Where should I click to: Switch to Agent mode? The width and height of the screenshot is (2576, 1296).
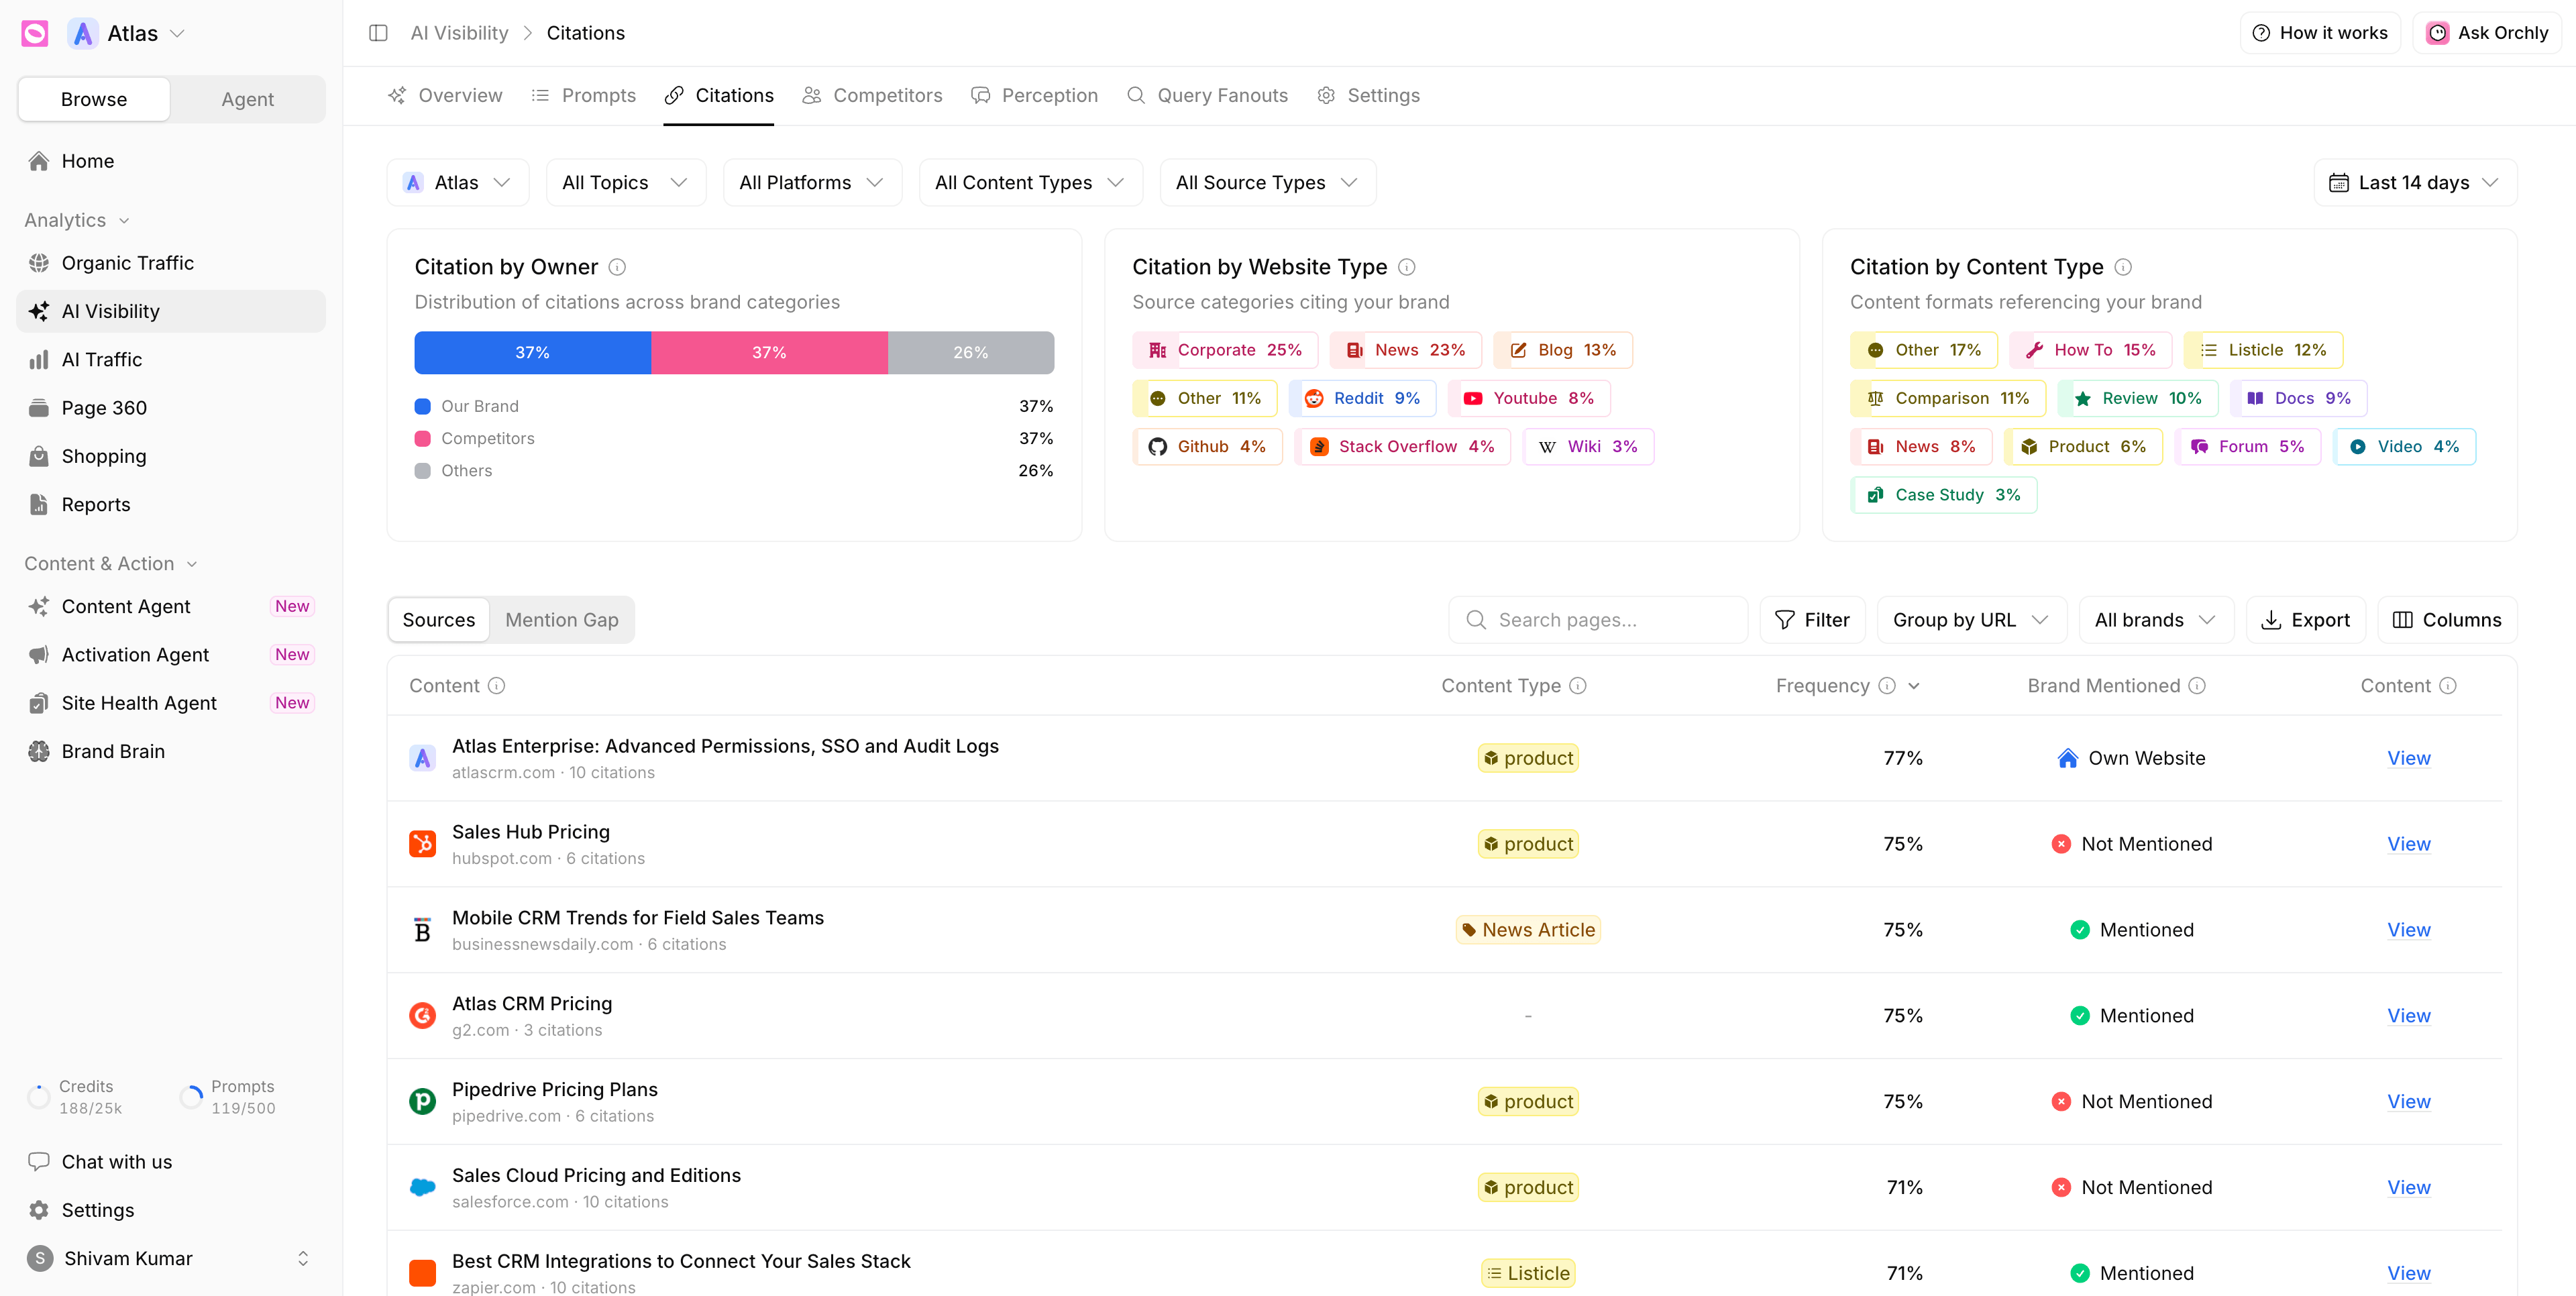pyautogui.click(x=247, y=99)
